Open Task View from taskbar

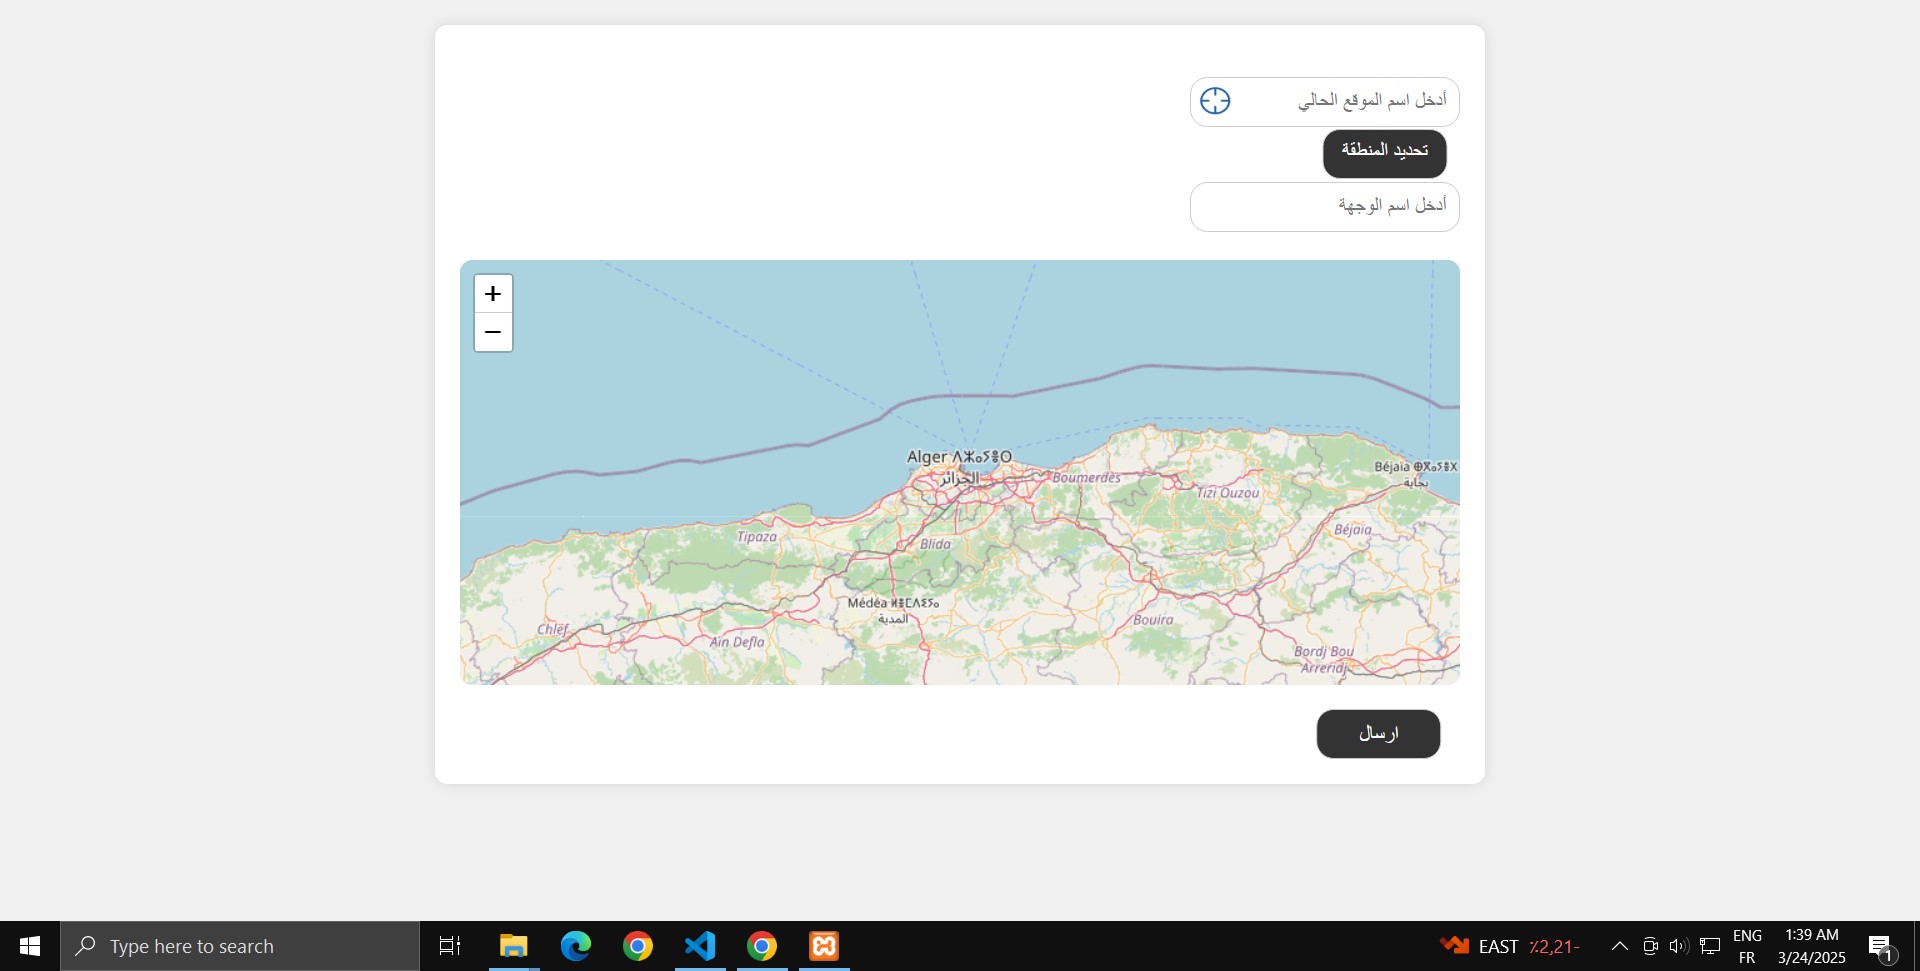(x=450, y=946)
